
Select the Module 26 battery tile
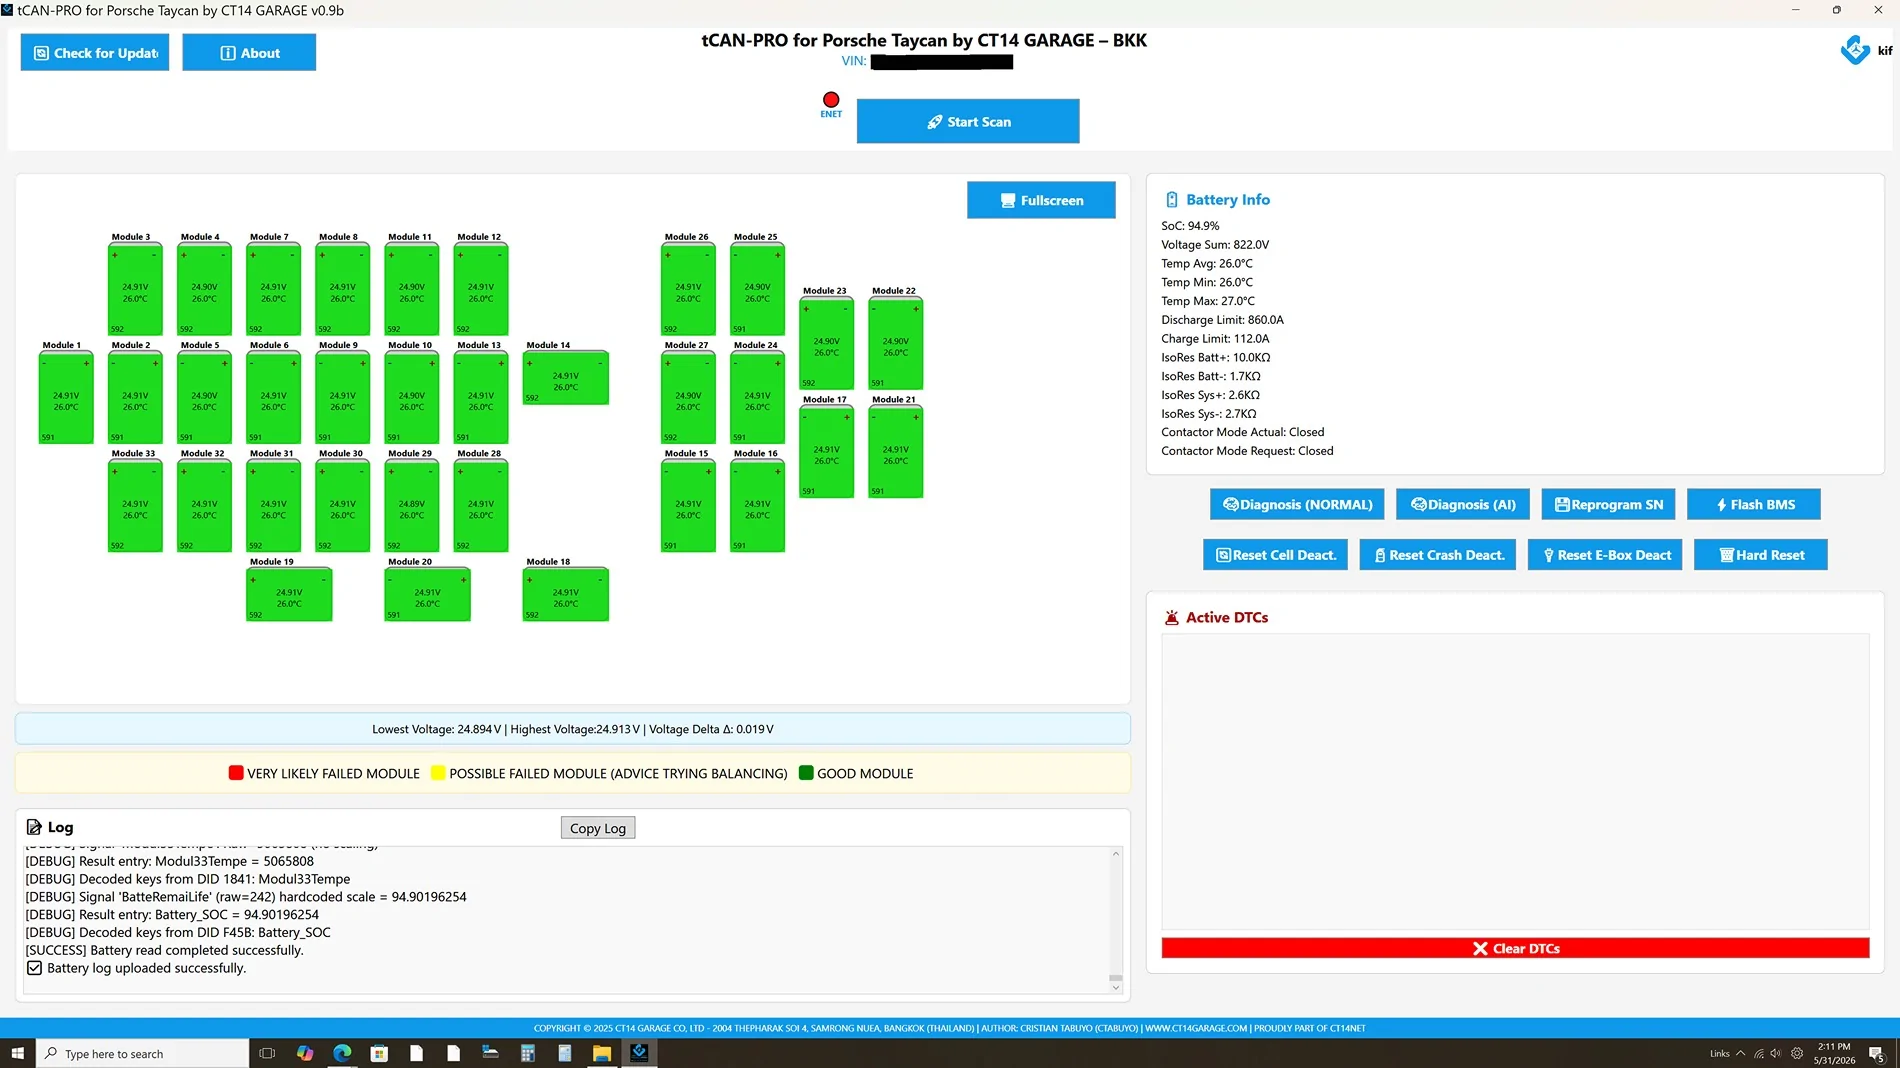pos(688,289)
